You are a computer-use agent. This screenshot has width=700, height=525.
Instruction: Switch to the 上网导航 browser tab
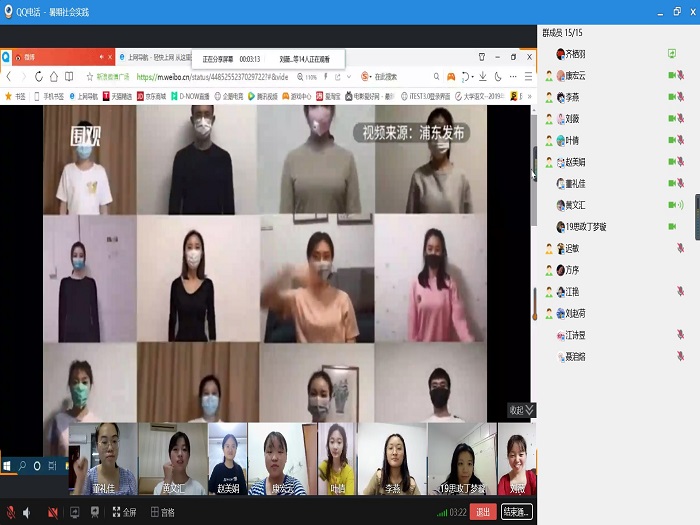154,57
